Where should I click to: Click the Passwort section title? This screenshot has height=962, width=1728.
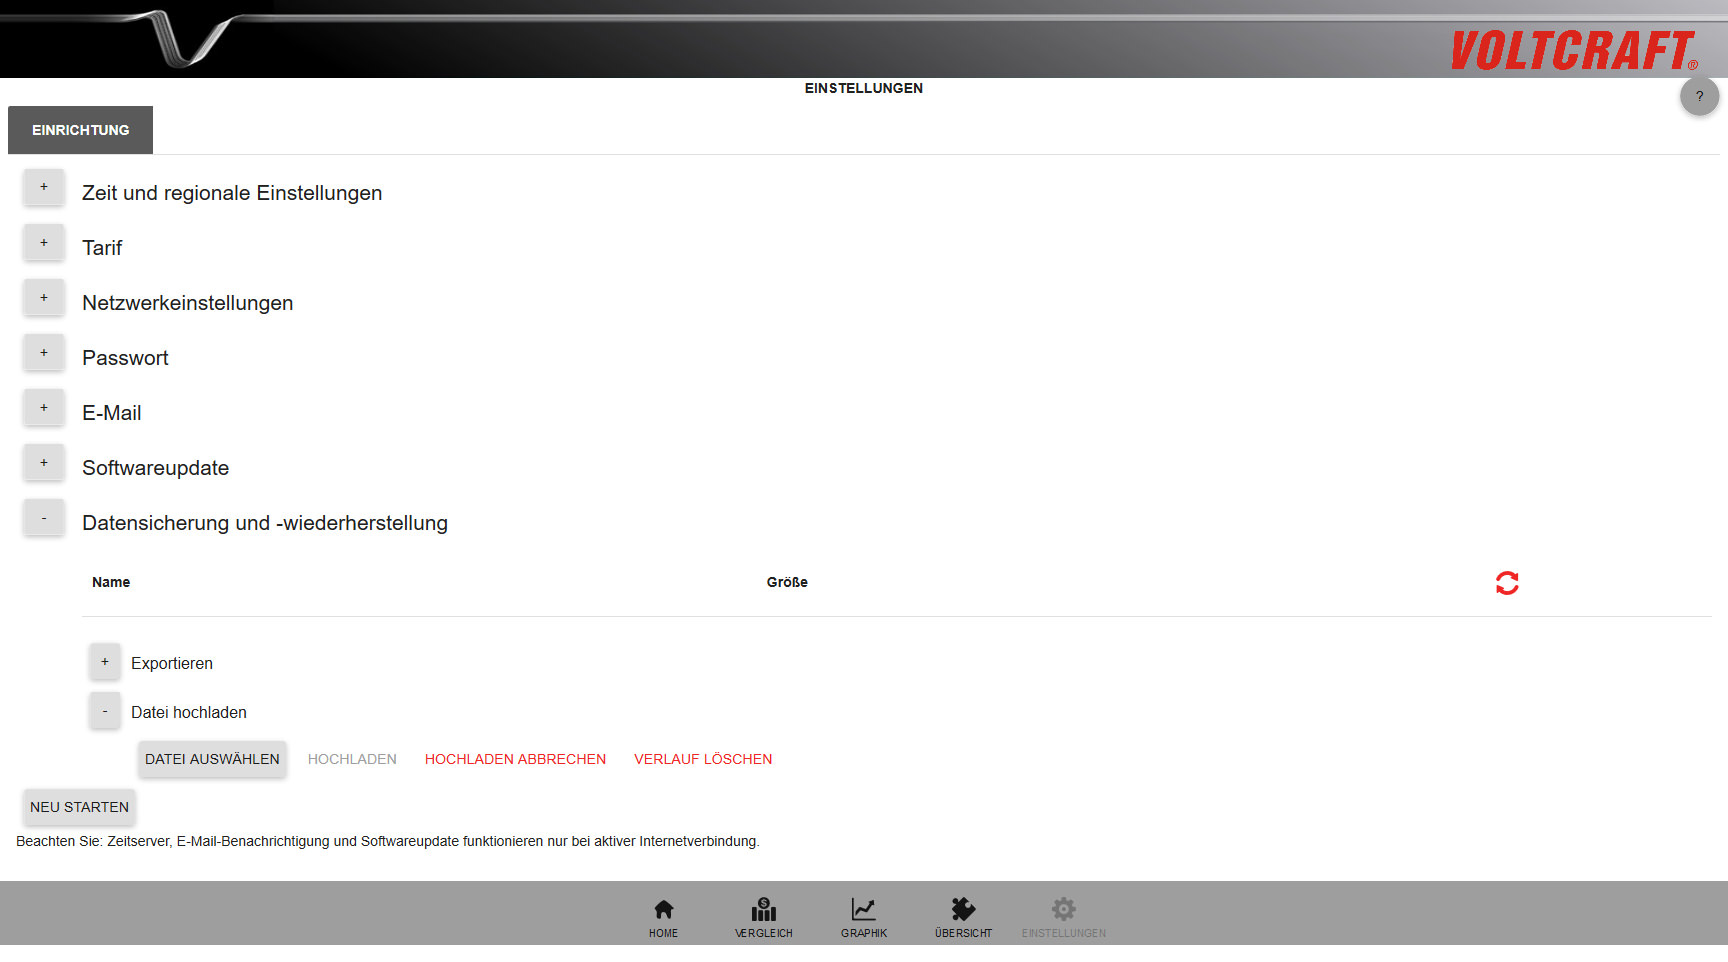coord(125,358)
